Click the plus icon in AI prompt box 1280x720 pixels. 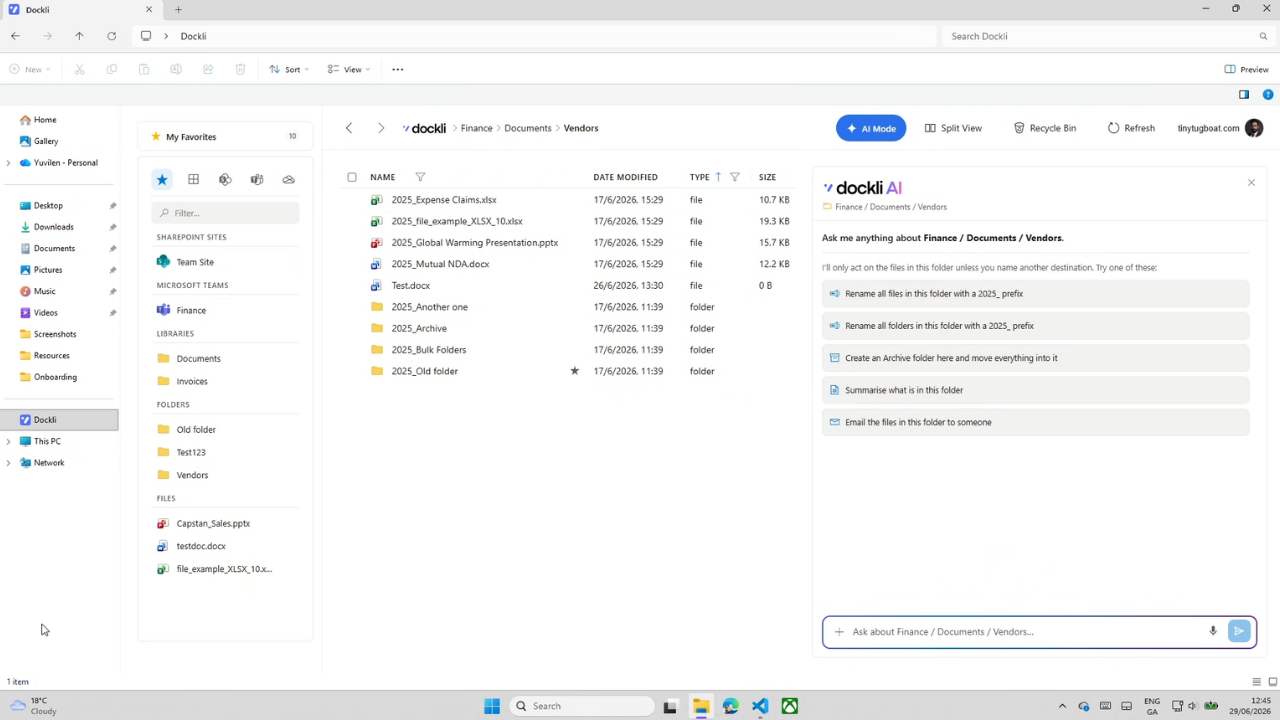tap(839, 632)
